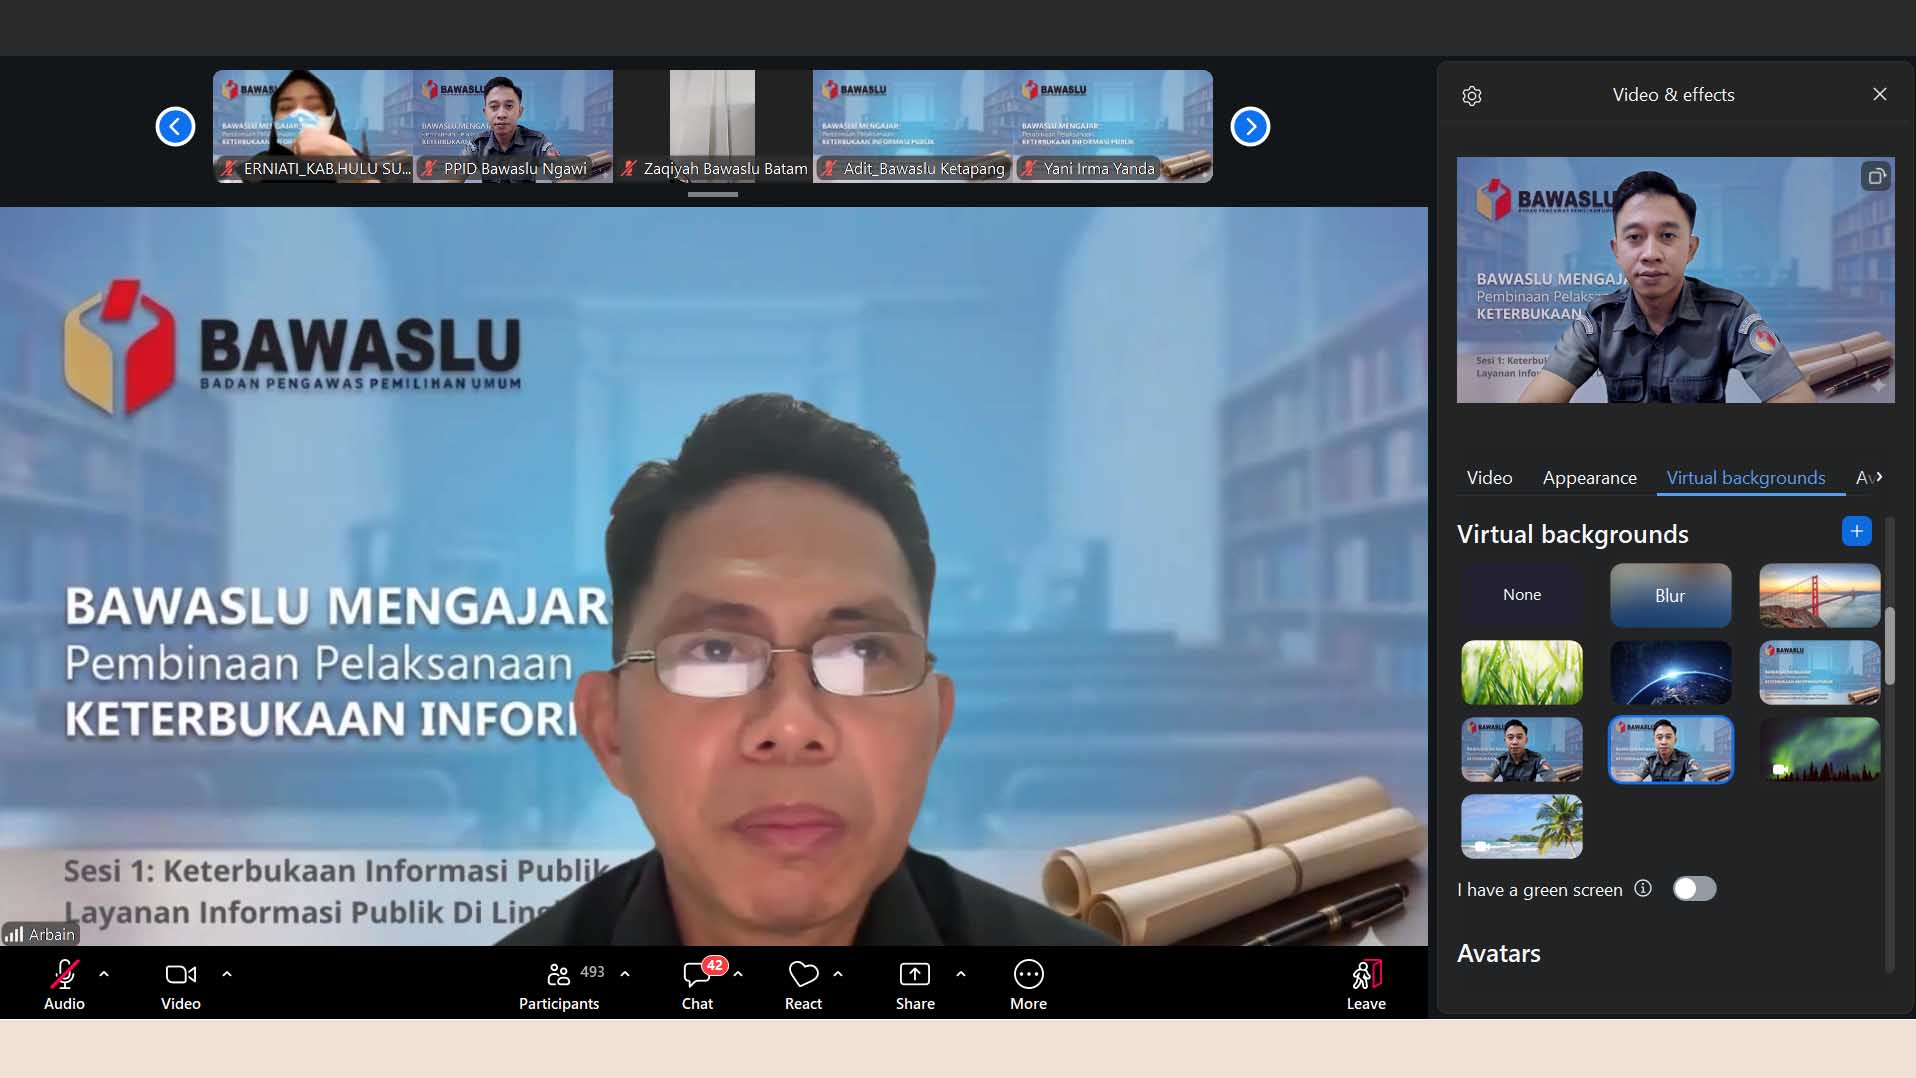Click the Avatars section heading
1916x1078 pixels.
(x=1498, y=953)
